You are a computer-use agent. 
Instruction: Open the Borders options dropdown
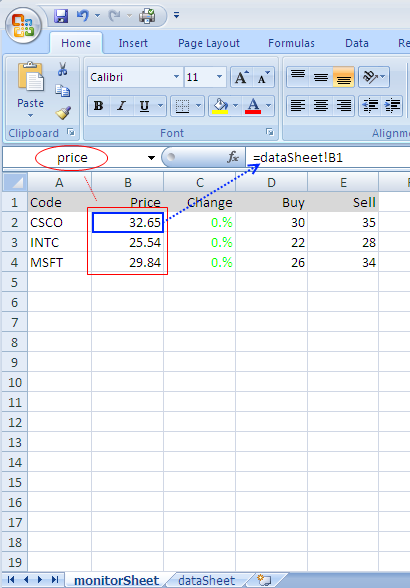(198, 106)
